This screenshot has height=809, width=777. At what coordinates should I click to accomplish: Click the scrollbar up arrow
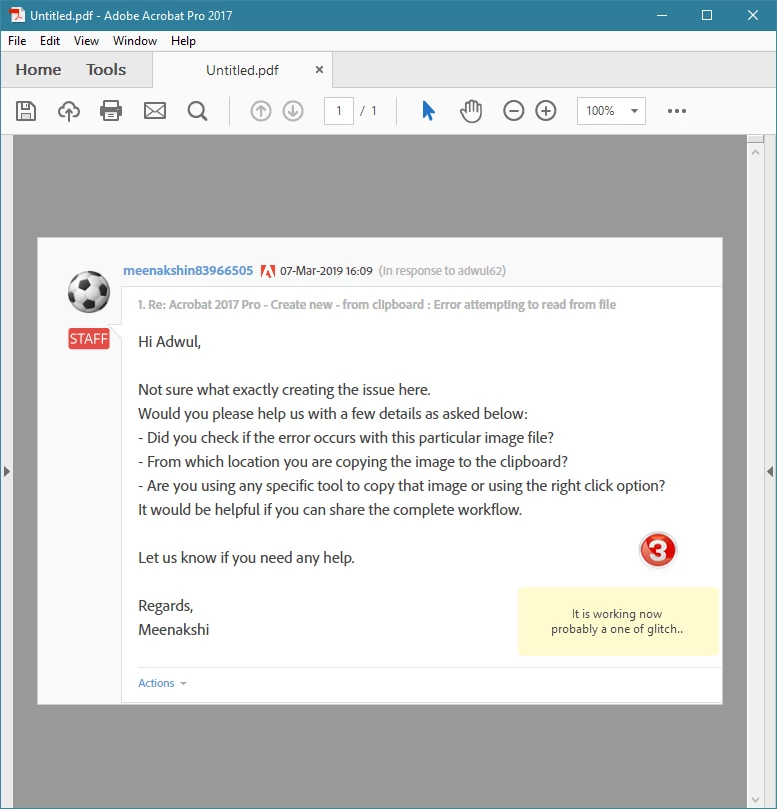755,153
